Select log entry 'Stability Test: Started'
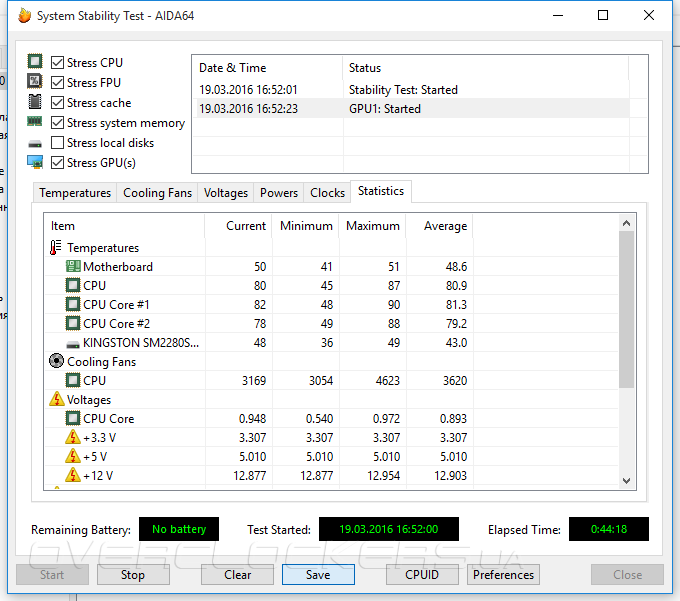 pos(403,90)
